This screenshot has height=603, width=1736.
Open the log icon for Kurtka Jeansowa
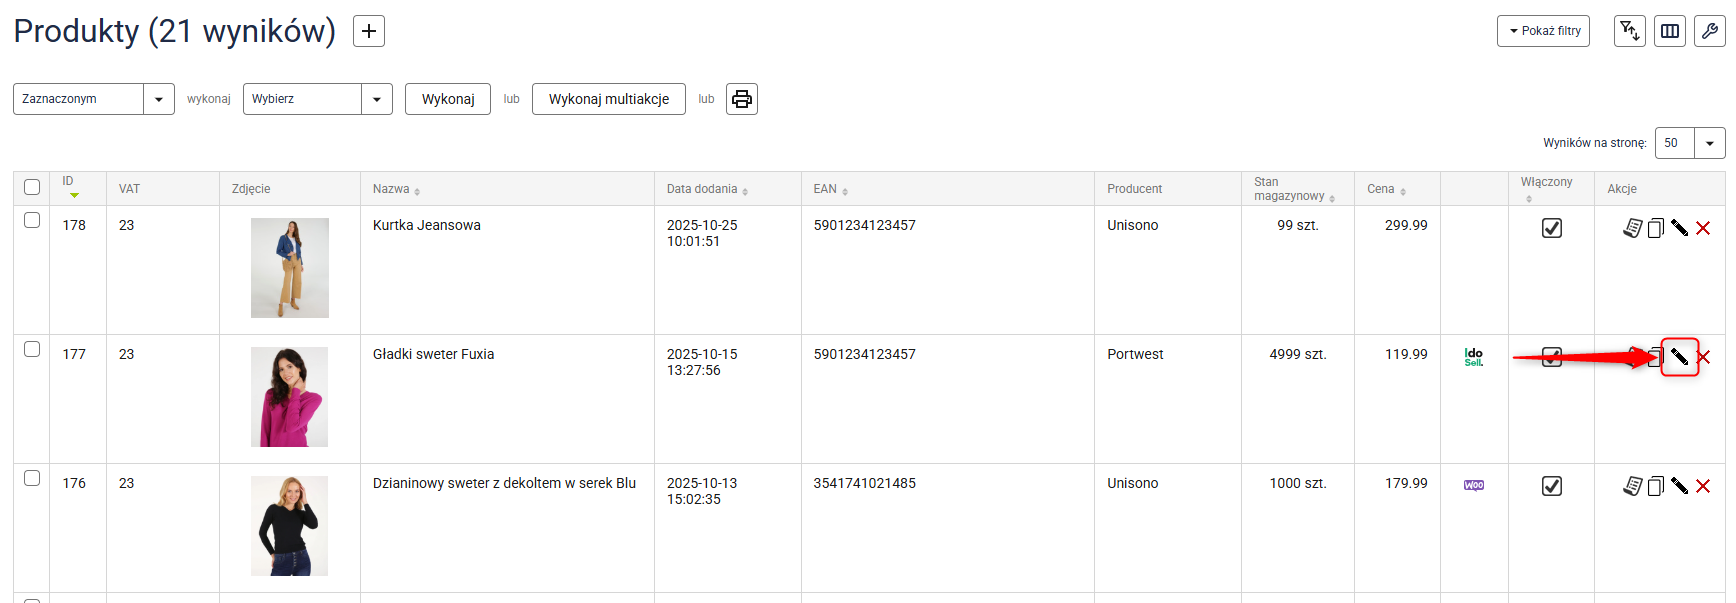pos(1632,228)
